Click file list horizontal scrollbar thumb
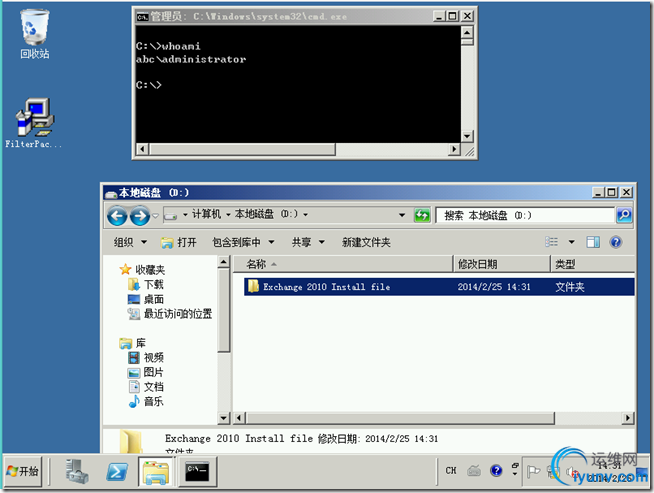The height and width of the screenshot is (493, 654). (x=400, y=418)
